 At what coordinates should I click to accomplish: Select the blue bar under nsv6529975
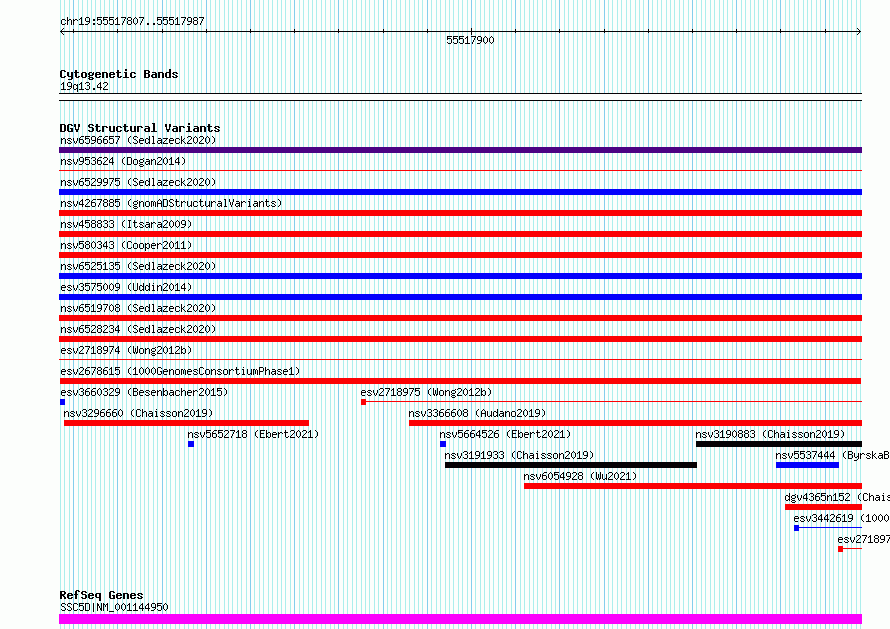[460, 192]
